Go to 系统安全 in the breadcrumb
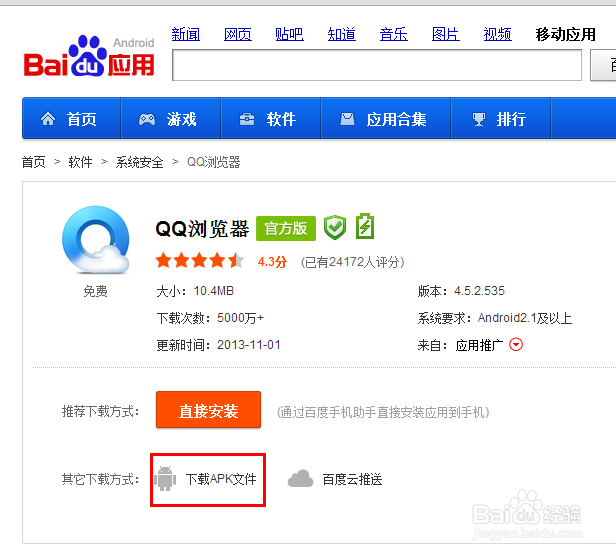Viewport: 616px width, 556px height. coord(139,161)
